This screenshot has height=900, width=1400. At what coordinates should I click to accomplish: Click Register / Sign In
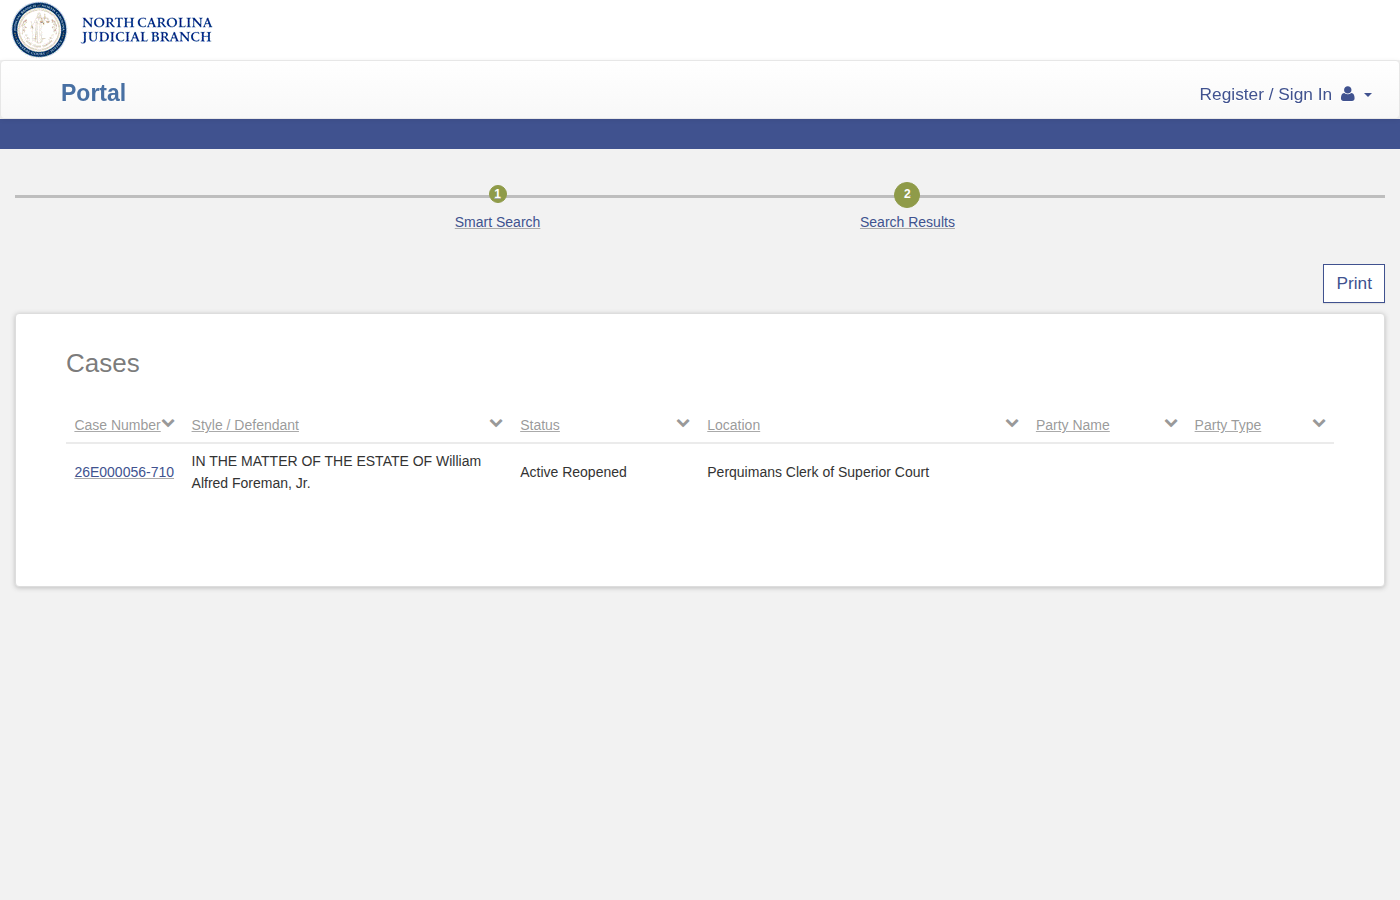pyautogui.click(x=1266, y=93)
